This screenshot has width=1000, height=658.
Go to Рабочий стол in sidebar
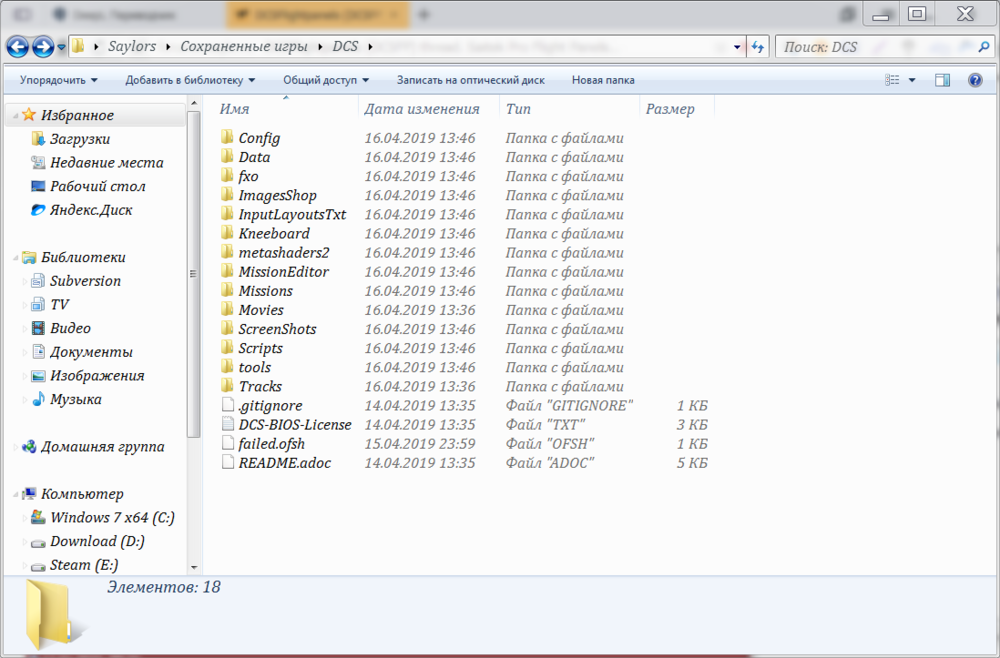click(88, 186)
